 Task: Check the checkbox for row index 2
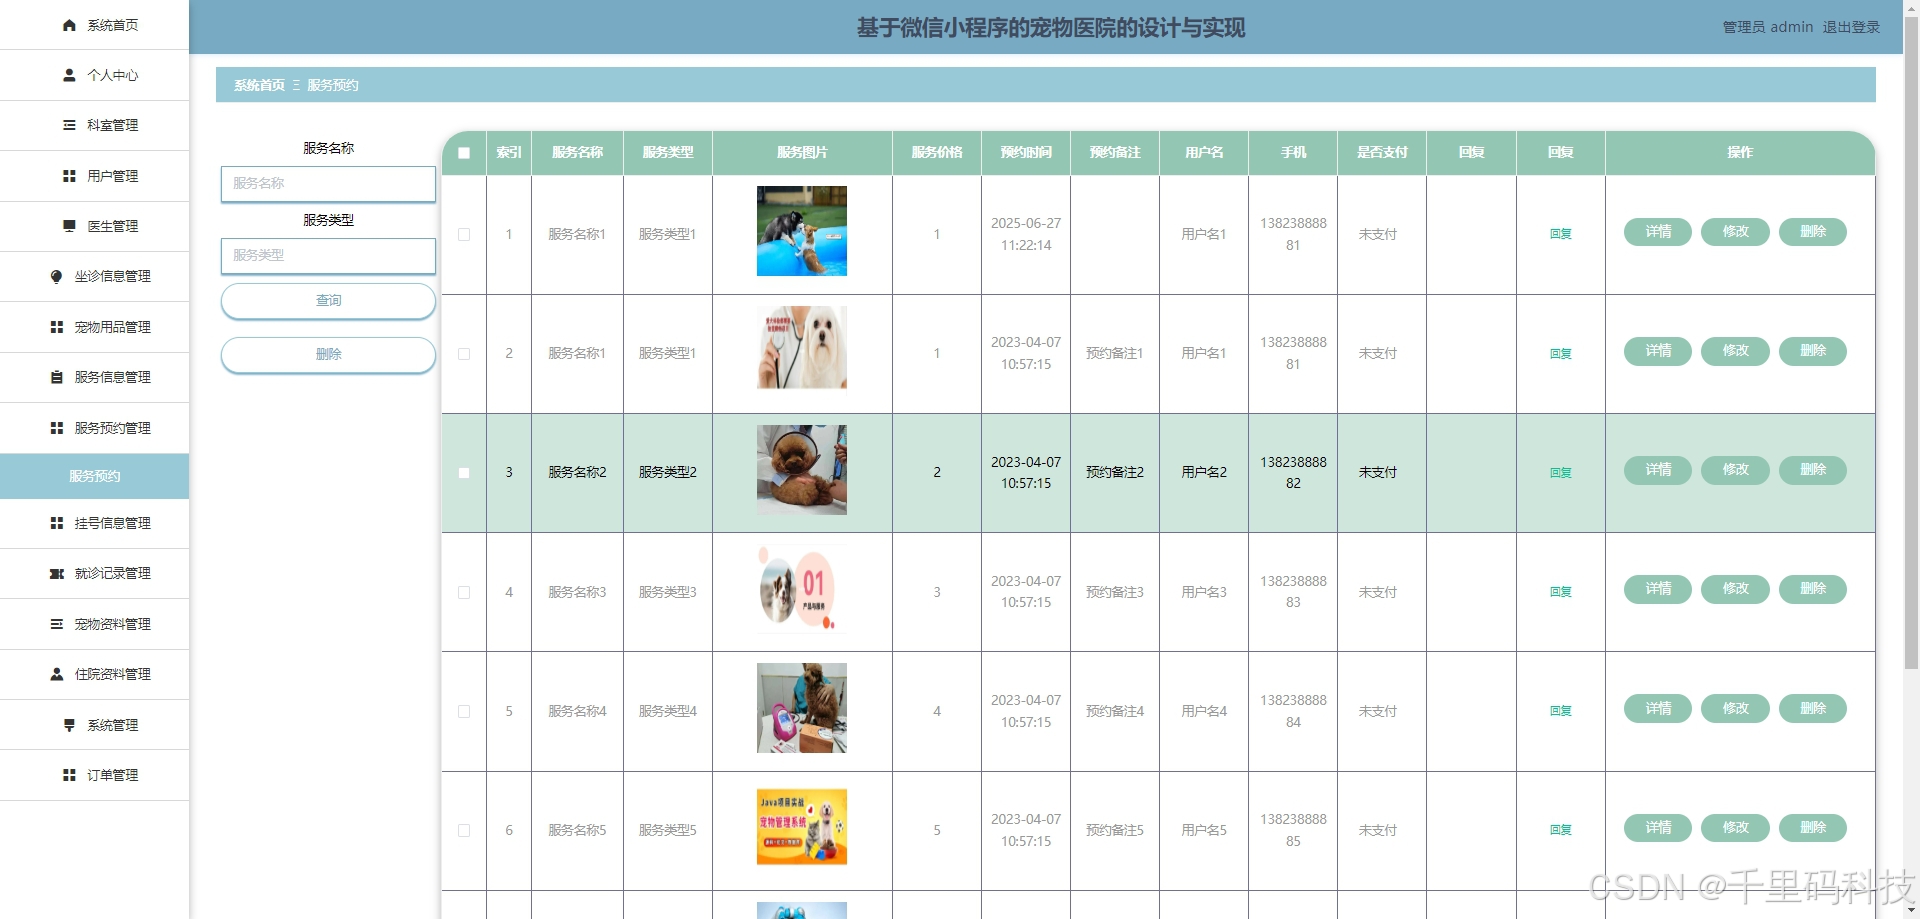pyautogui.click(x=464, y=354)
